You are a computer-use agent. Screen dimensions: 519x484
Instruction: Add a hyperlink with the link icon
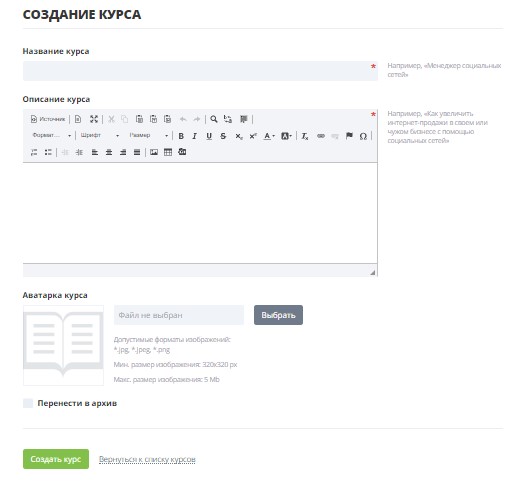pos(321,136)
